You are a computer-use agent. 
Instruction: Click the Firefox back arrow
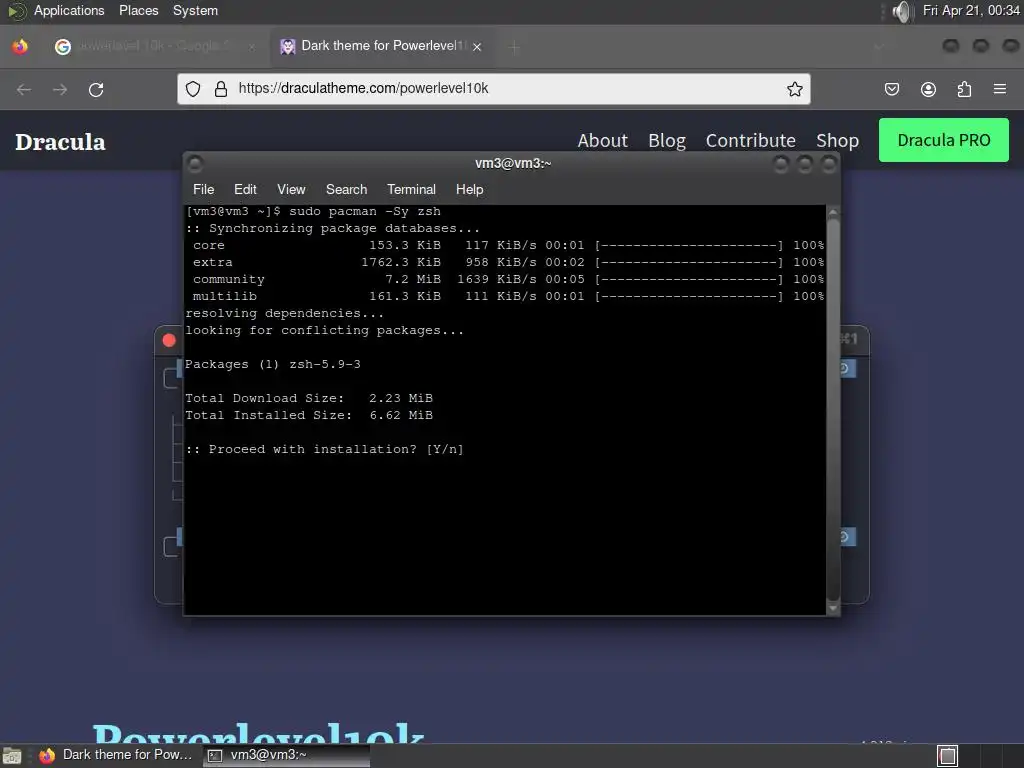pyautogui.click(x=24, y=89)
